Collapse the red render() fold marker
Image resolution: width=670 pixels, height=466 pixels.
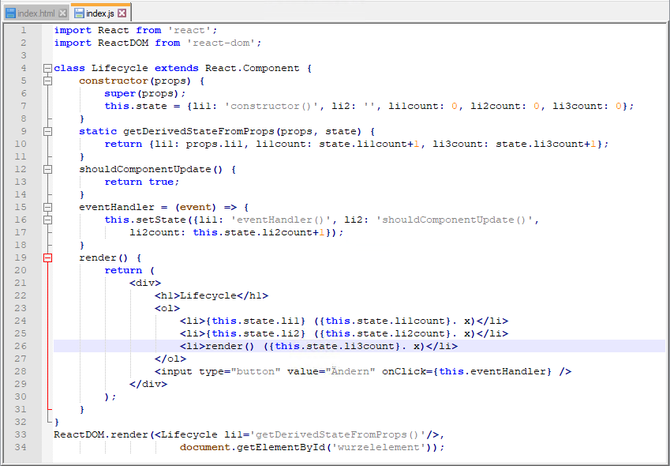click(47, 258)
